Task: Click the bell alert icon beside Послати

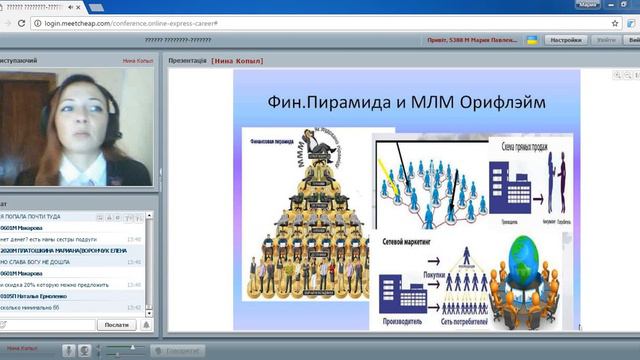Action: pos(146,325)
